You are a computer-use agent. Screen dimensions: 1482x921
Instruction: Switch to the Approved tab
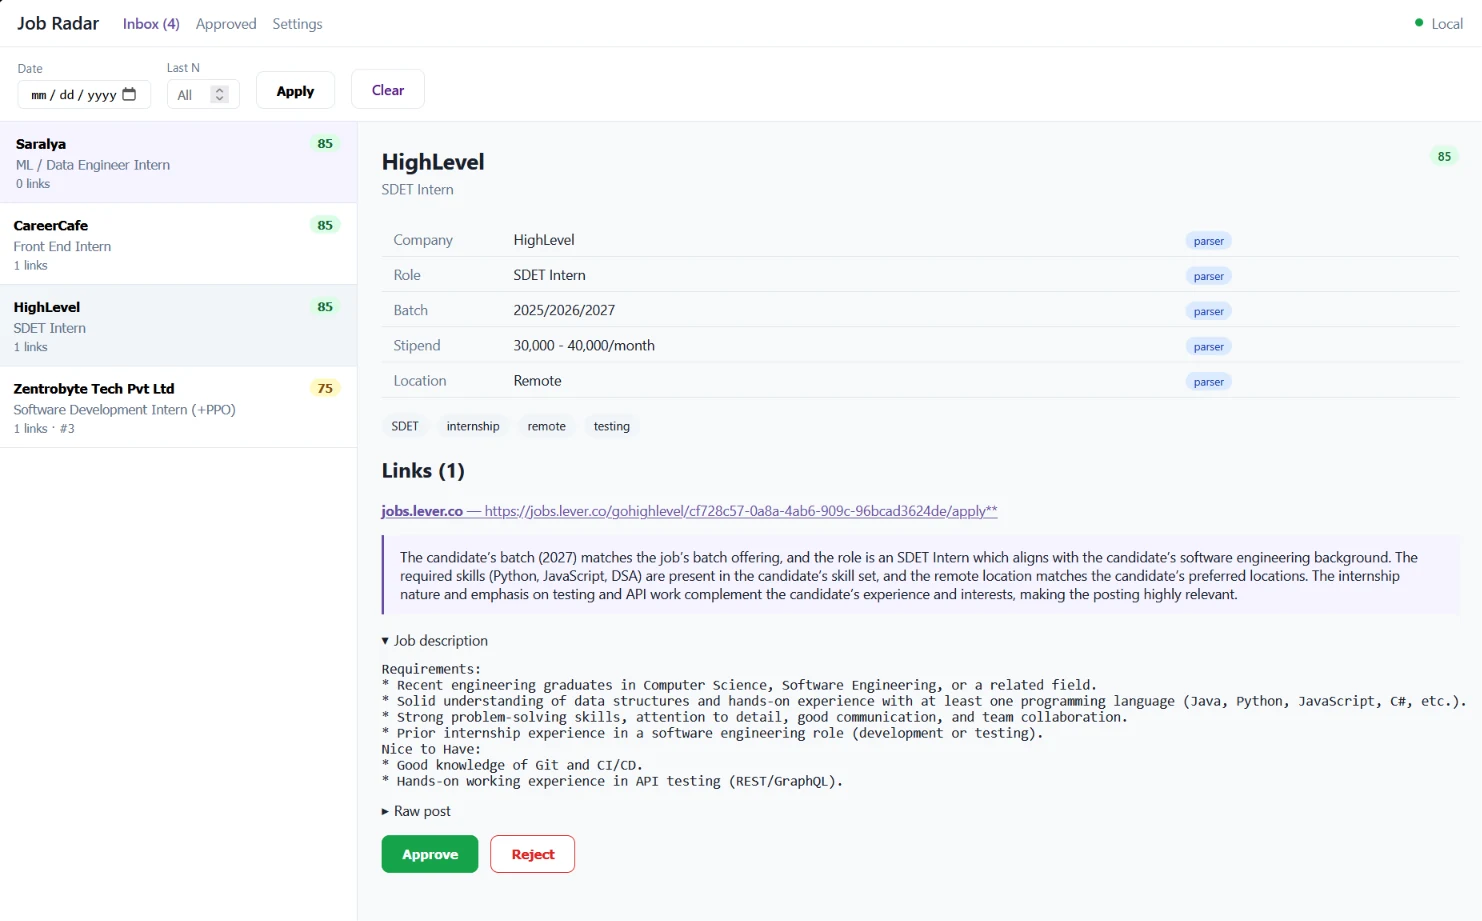pyautogui.click(x=226, y=23)
